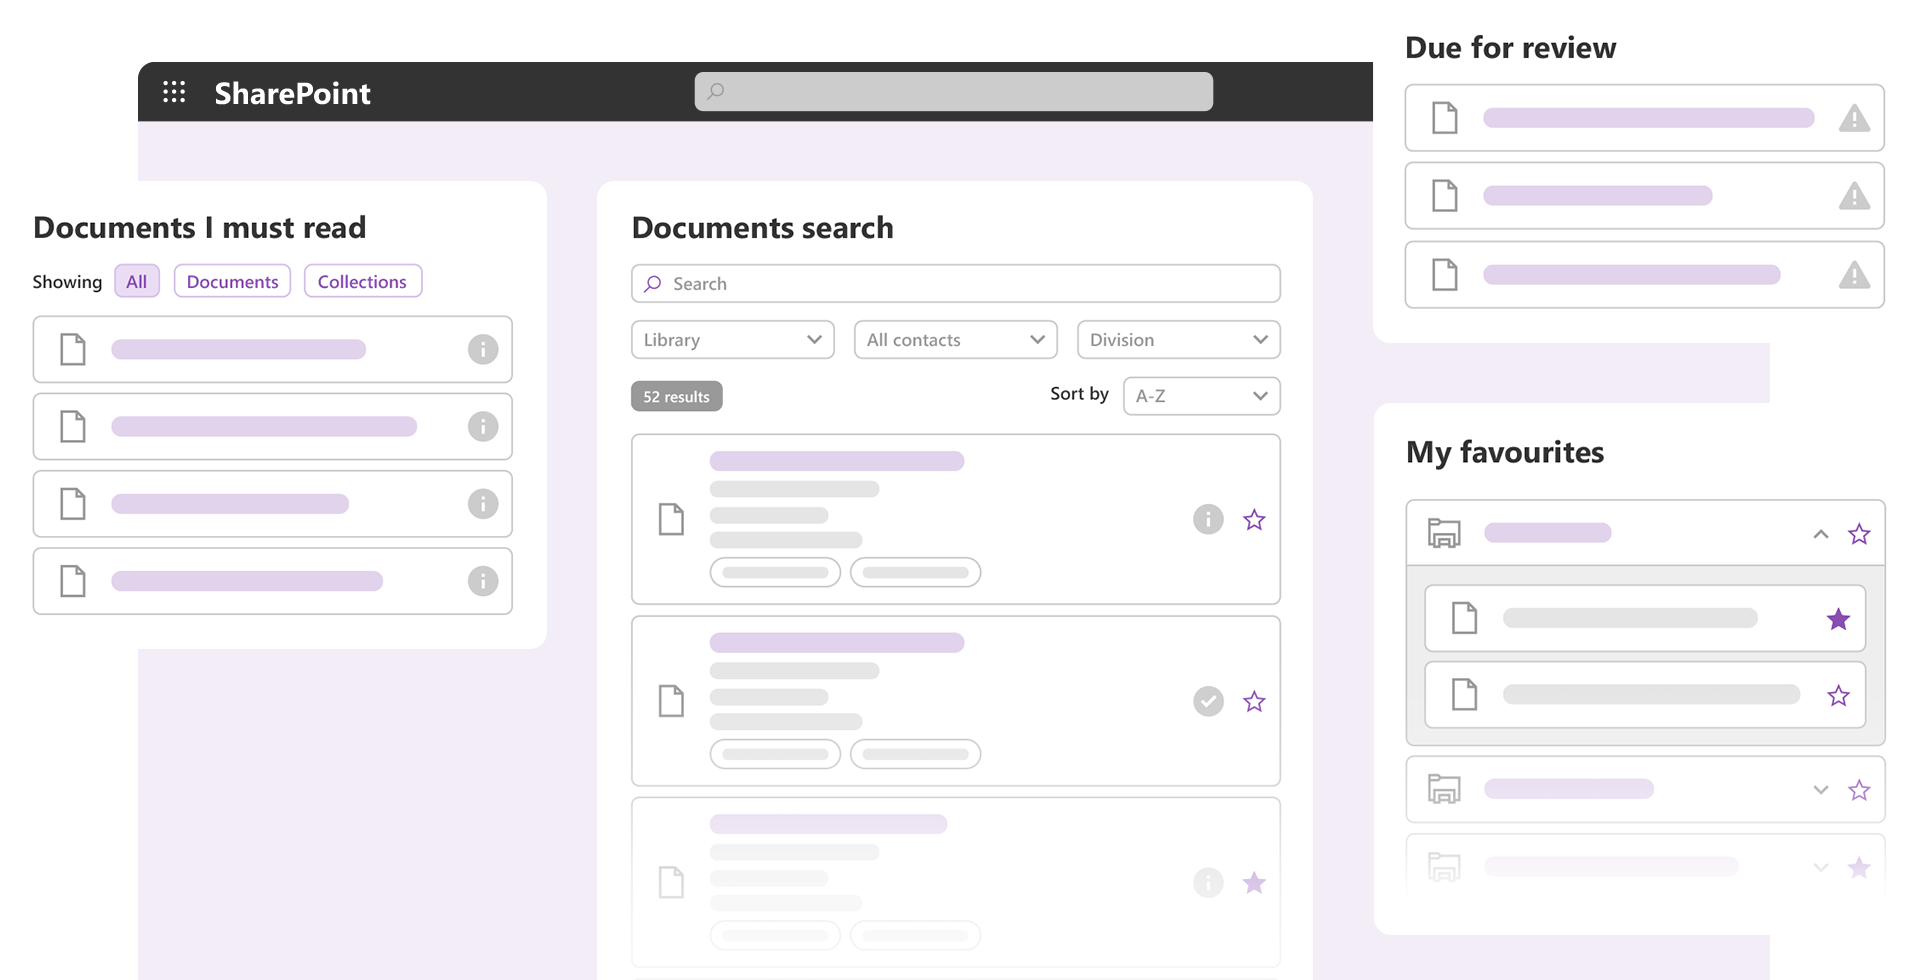Unfavourite first document in expanded collection
1920x980 pixels.
1838,619
